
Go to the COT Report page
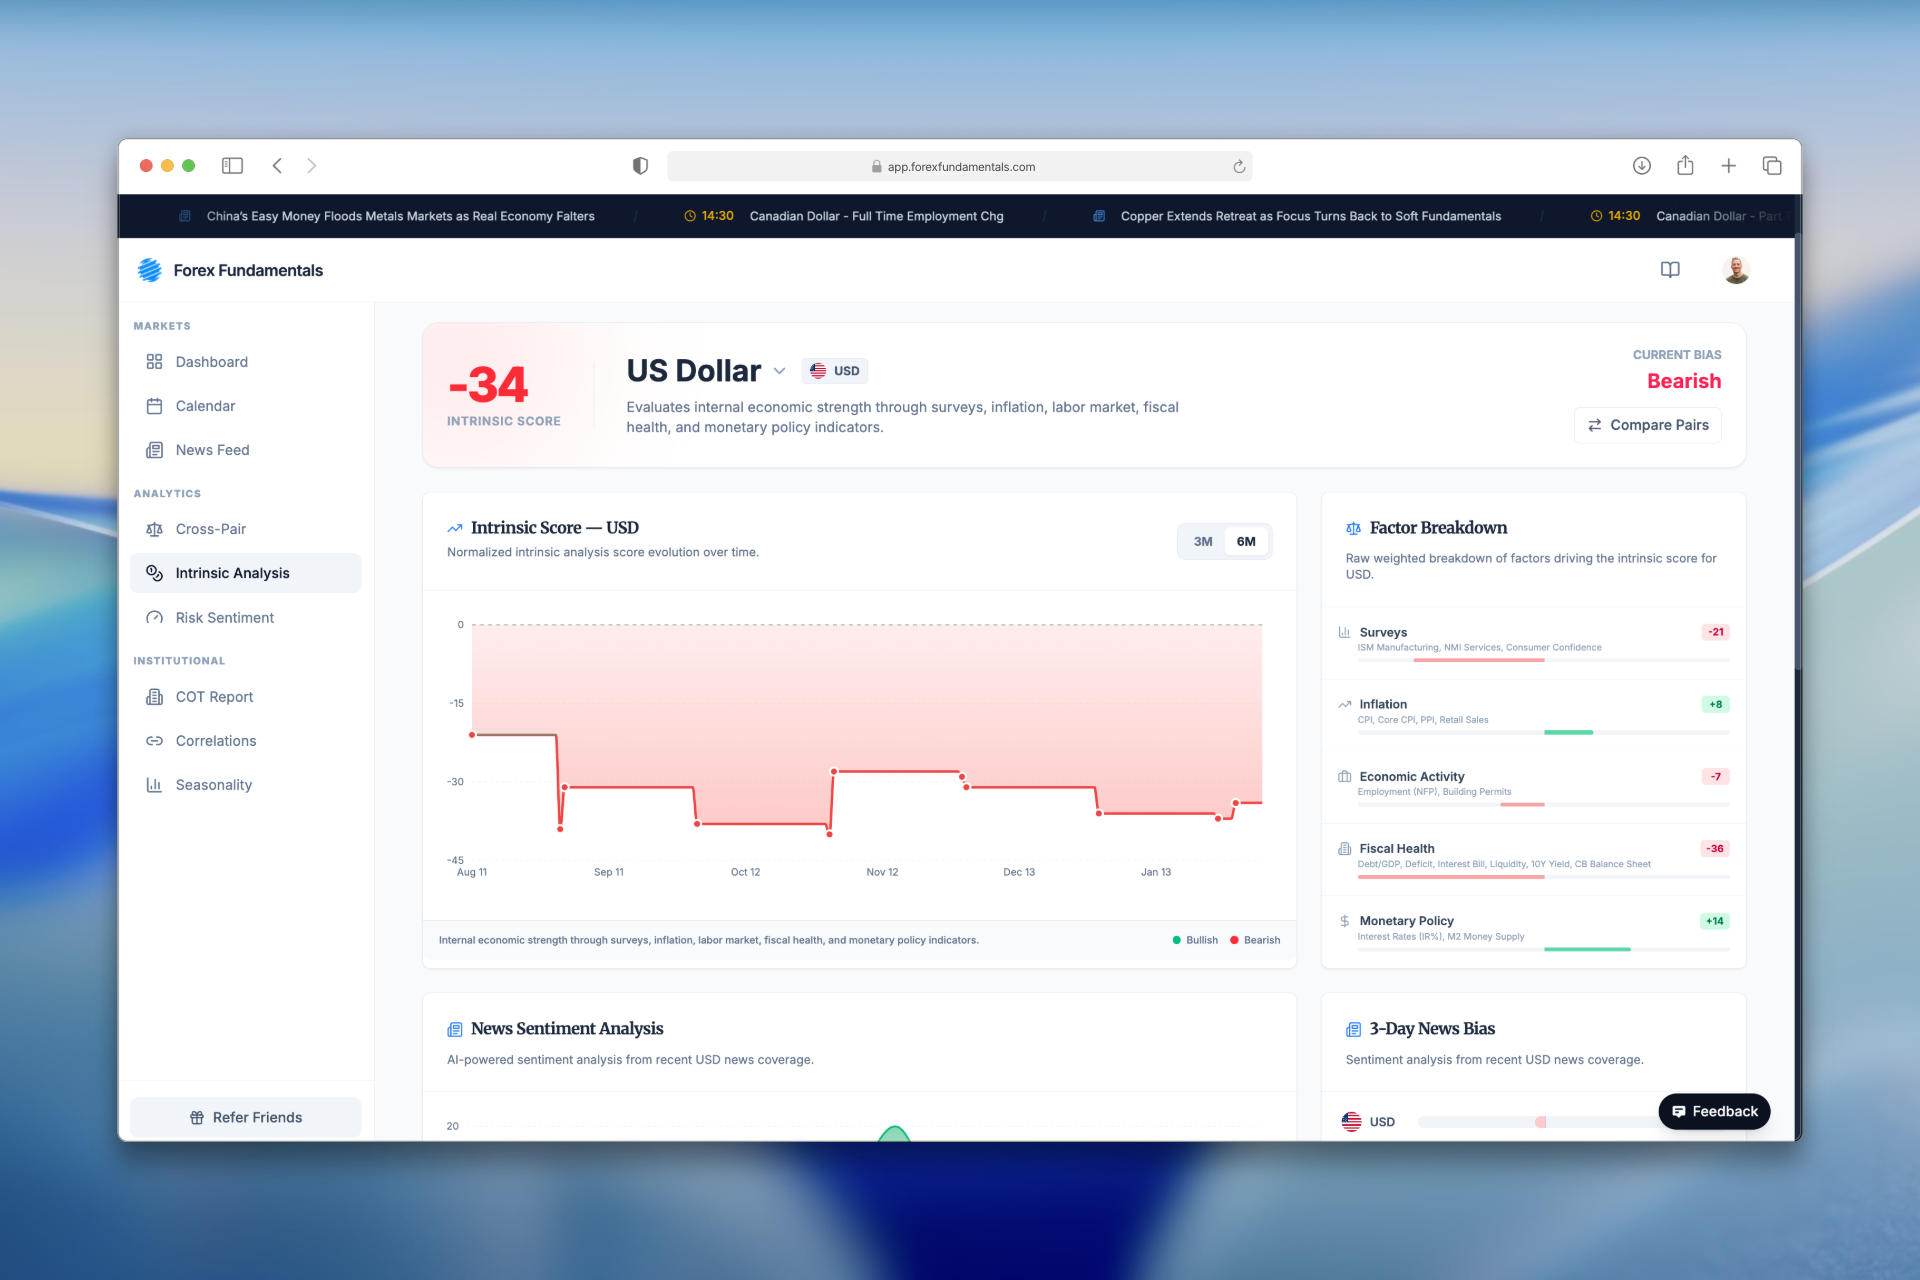(214, 697)
